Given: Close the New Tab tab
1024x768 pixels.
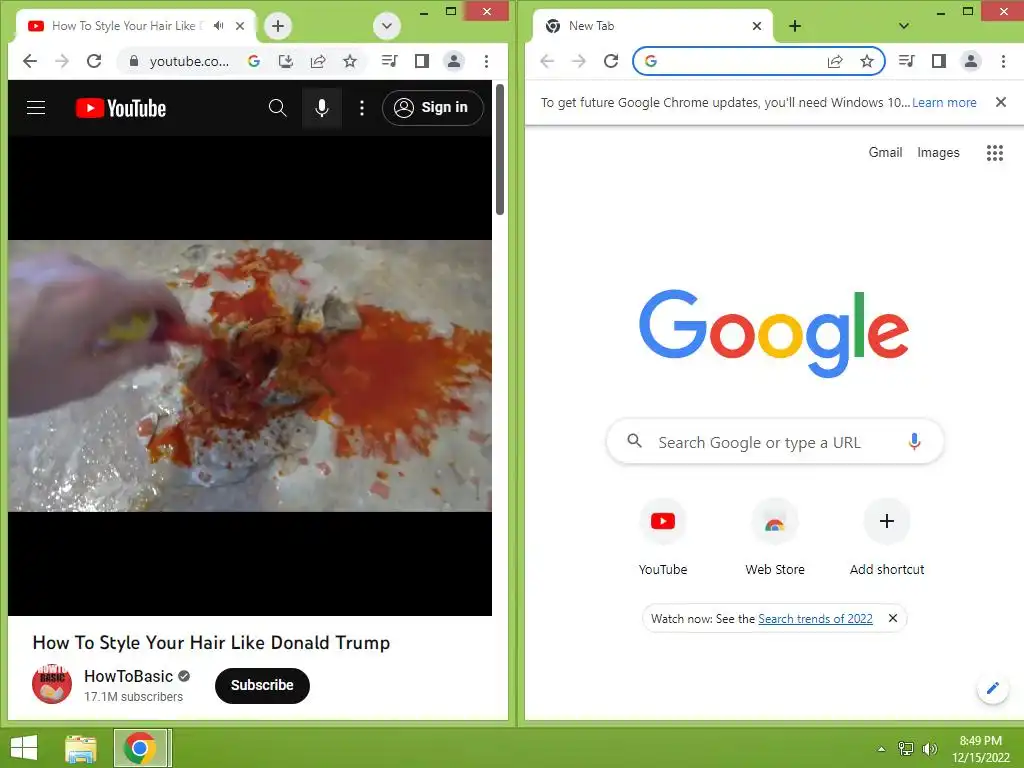Looking at the screenshot, I should click(757, 25).
